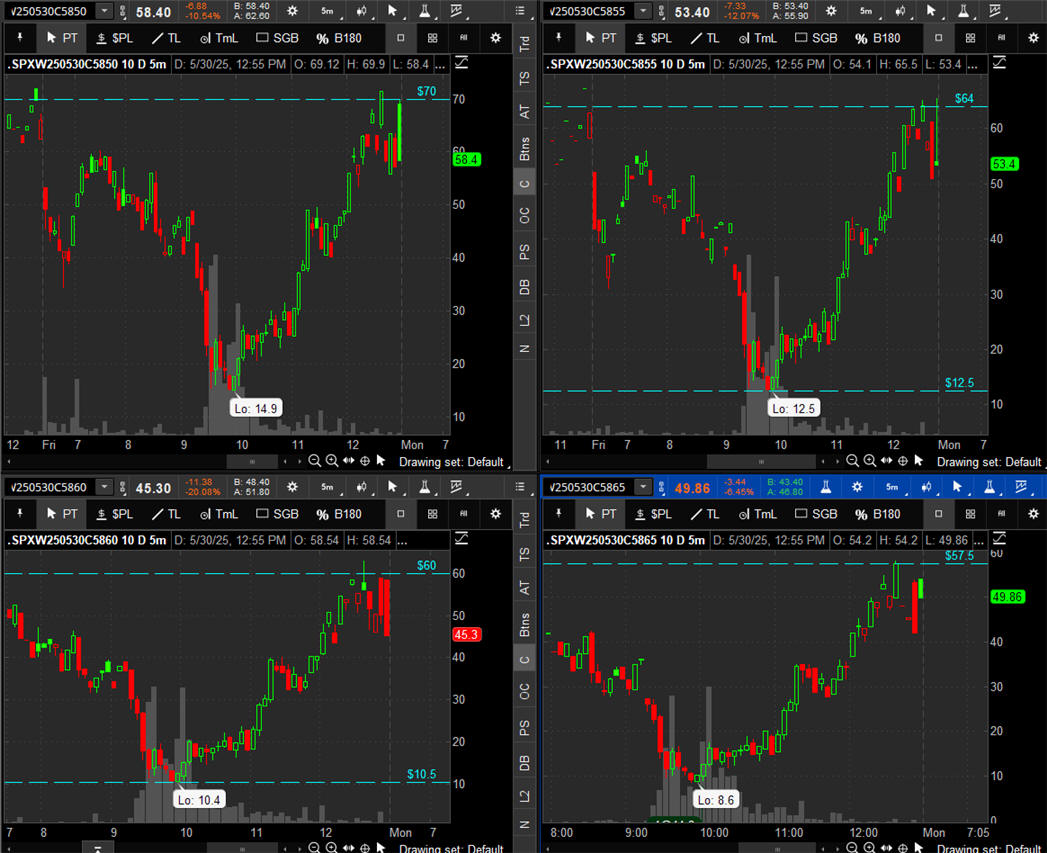Open Drawing set Default menu under C5850
Image resolution: width=1047 pixels, height=853 pixels.
pos(454,462)
